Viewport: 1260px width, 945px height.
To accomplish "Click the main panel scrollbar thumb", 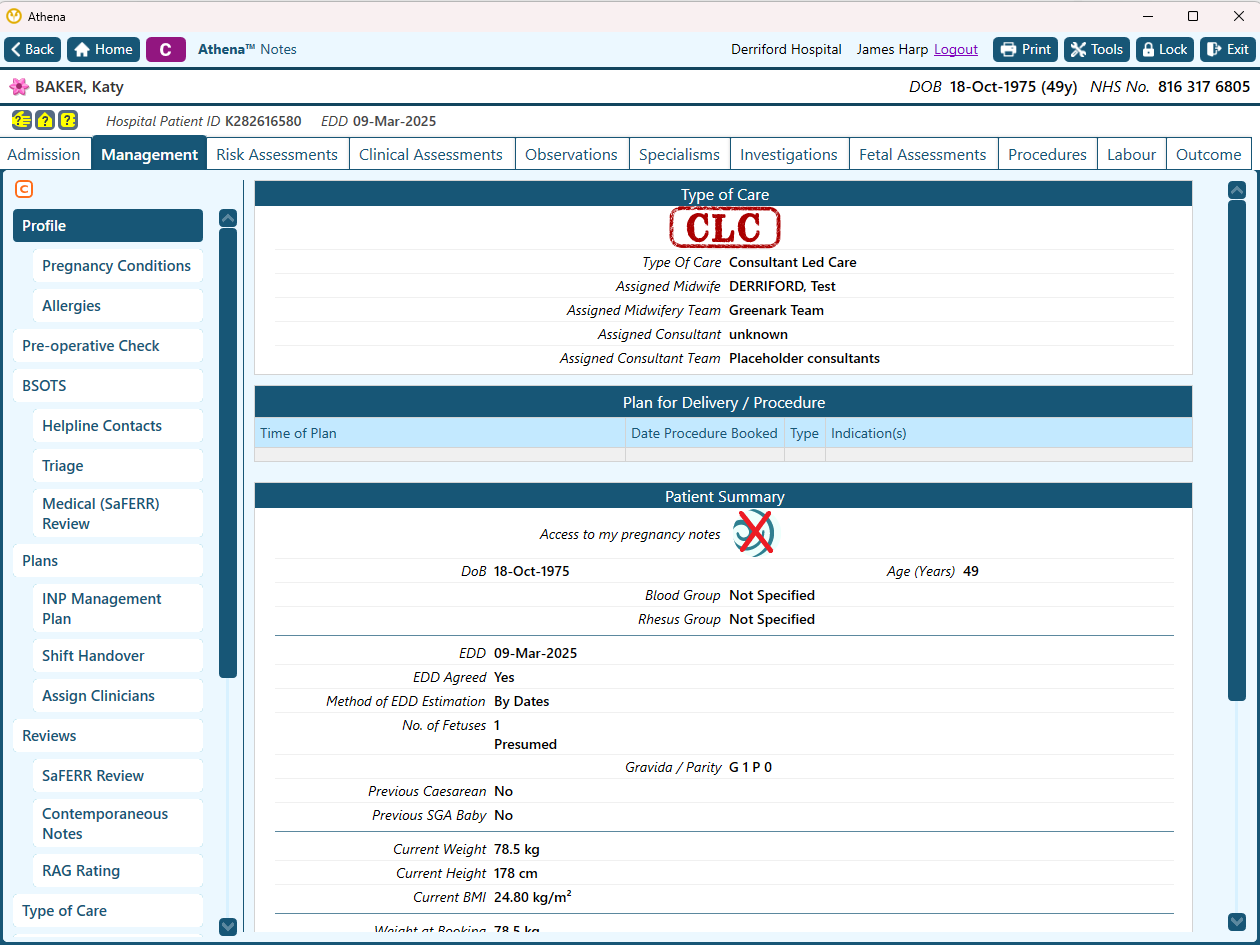I will point(1237,450).
